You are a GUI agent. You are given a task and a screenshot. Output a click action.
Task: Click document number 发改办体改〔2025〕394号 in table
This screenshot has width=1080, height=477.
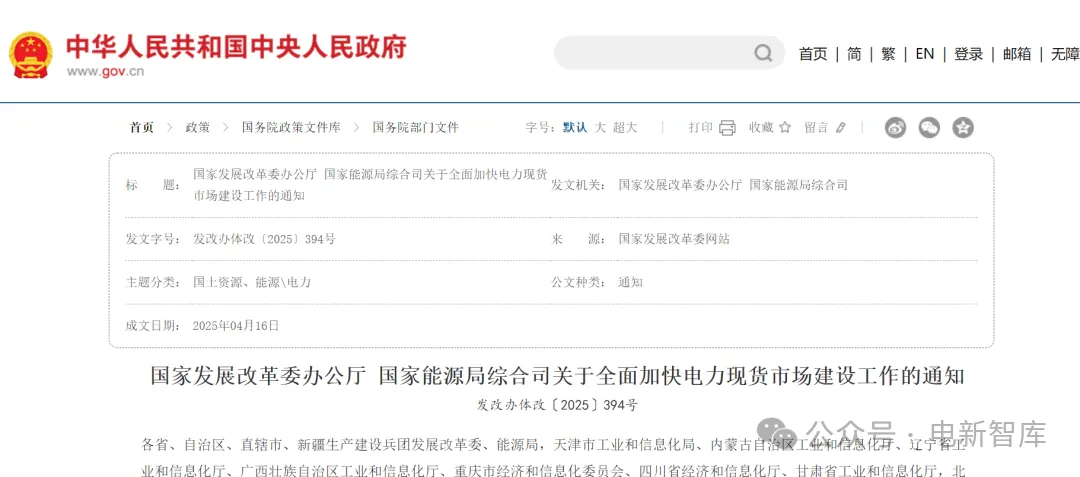(x=264, y=240)
